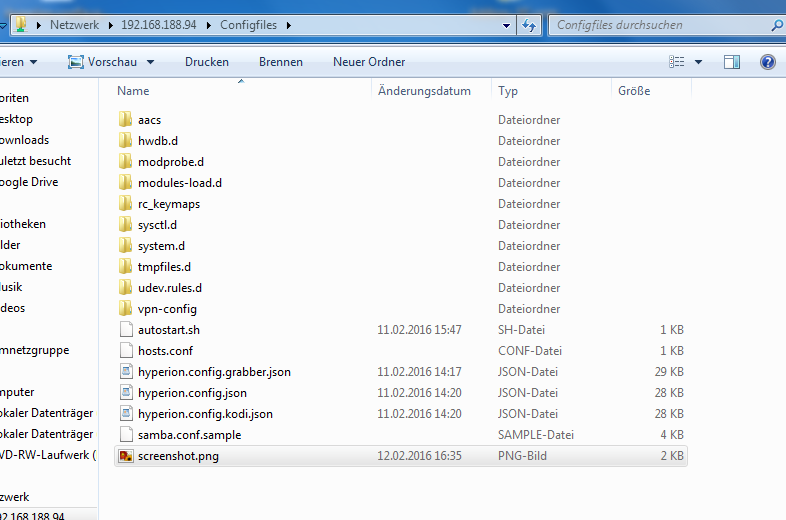Viewport: 786px width, 520px height.
Task: Open the help question mark icon
Action: coord(767,62)
